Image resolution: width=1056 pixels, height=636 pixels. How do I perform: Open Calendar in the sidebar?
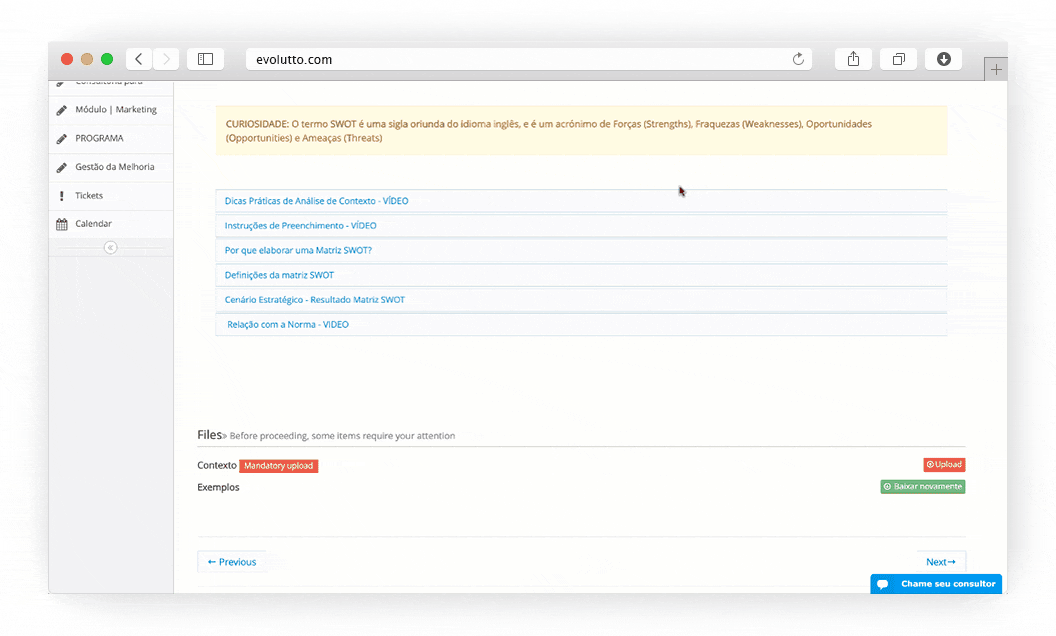[93, 224]
